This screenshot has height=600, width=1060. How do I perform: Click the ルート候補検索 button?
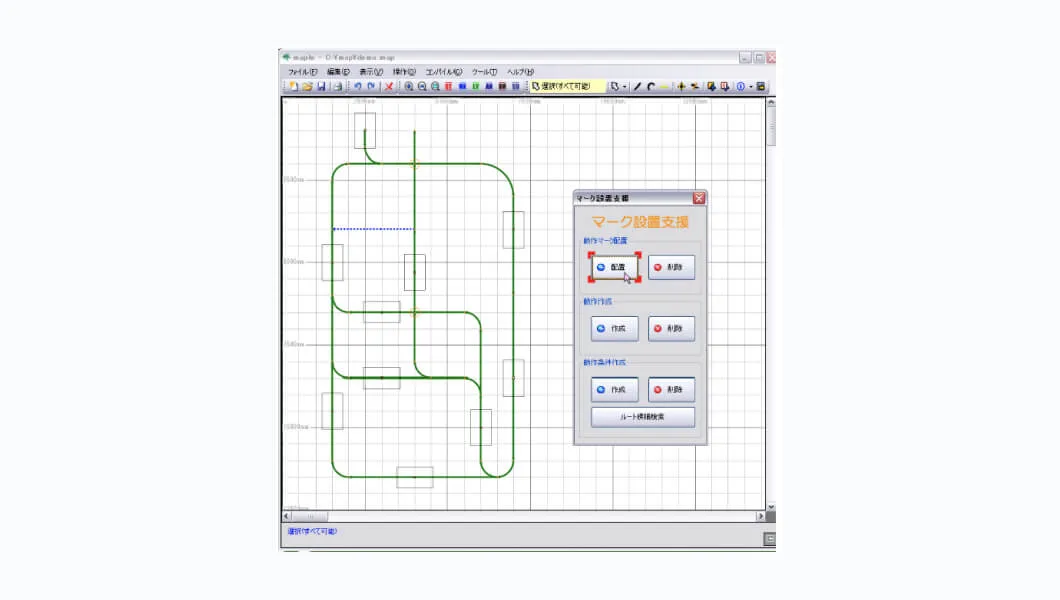[642, 417]
